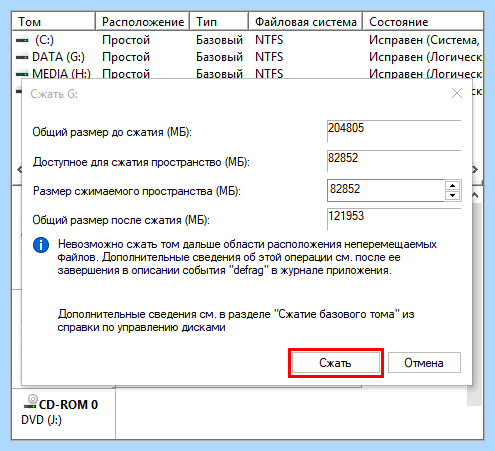Click the CD-ROM 0 disc icon

click(31, 401)
